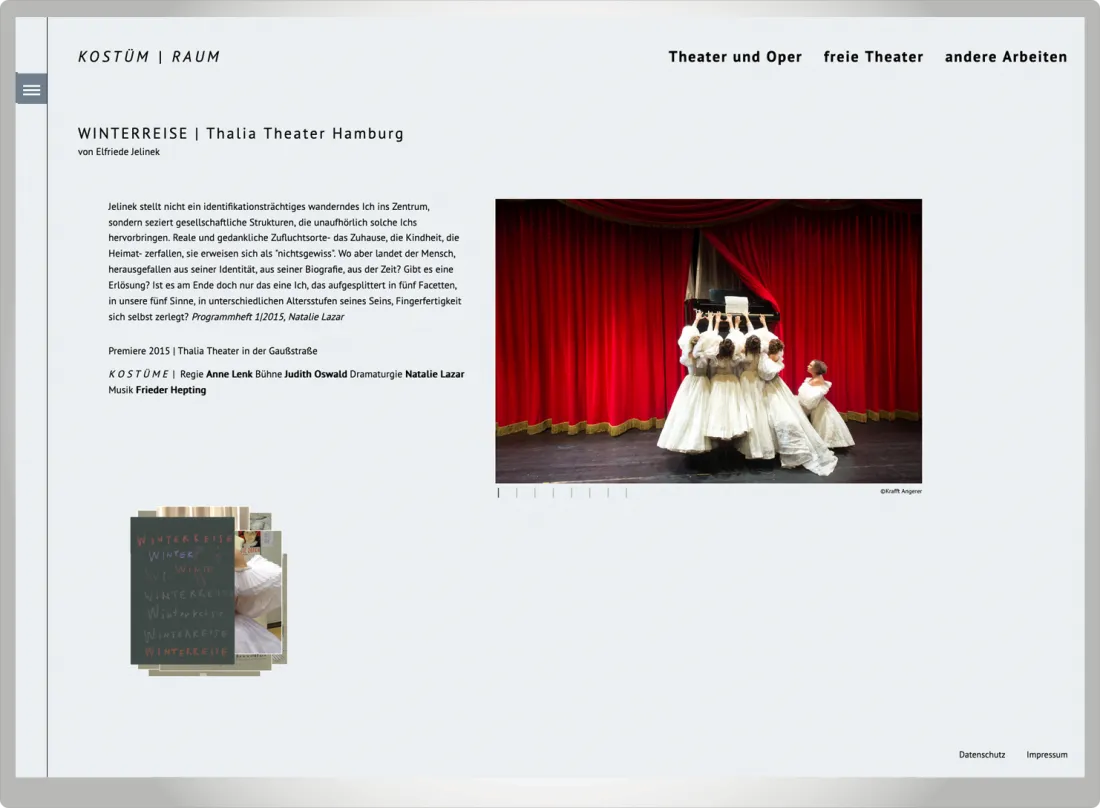
Task: Advance slideshow via the sixth marker
Action: [x=590, y=492]
